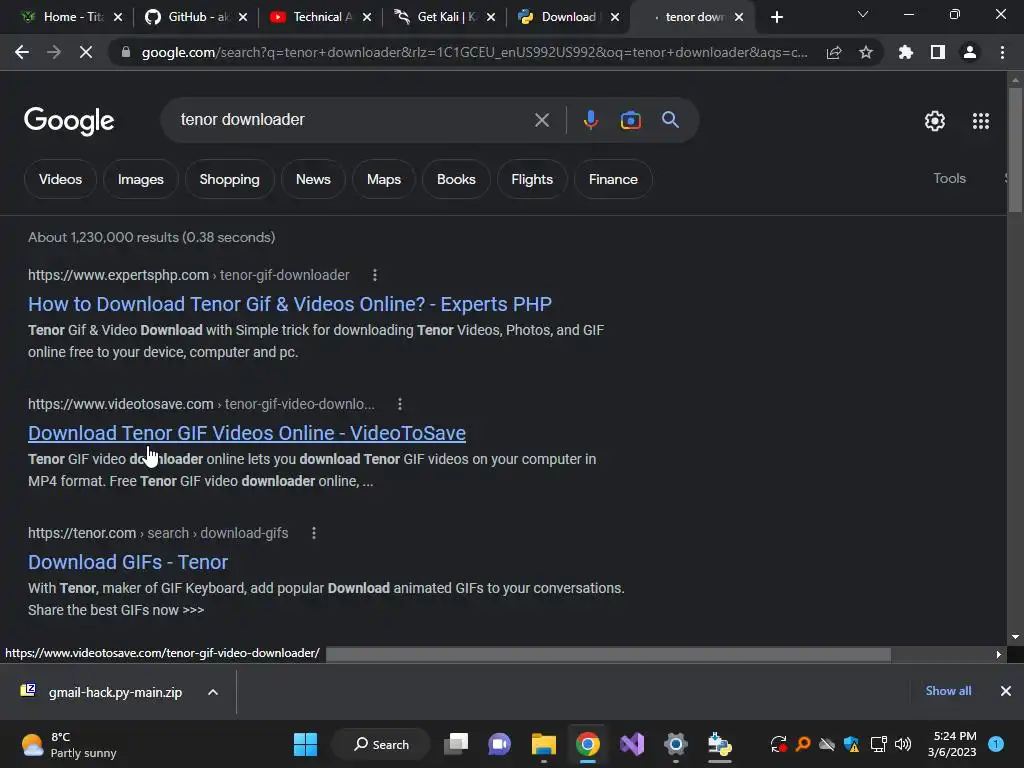Submit search with the magnifier icon

pos(670,120)
